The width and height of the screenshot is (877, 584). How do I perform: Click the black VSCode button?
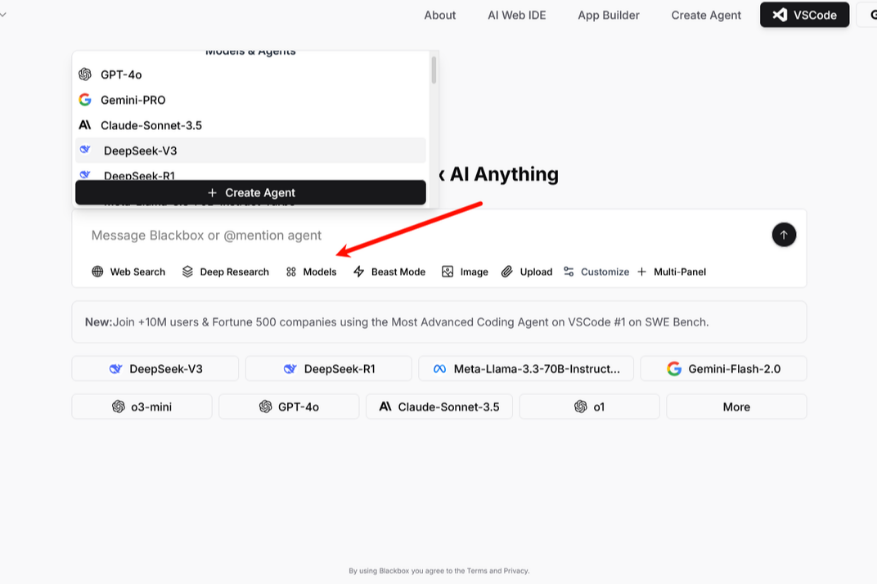tap(804, 15)
